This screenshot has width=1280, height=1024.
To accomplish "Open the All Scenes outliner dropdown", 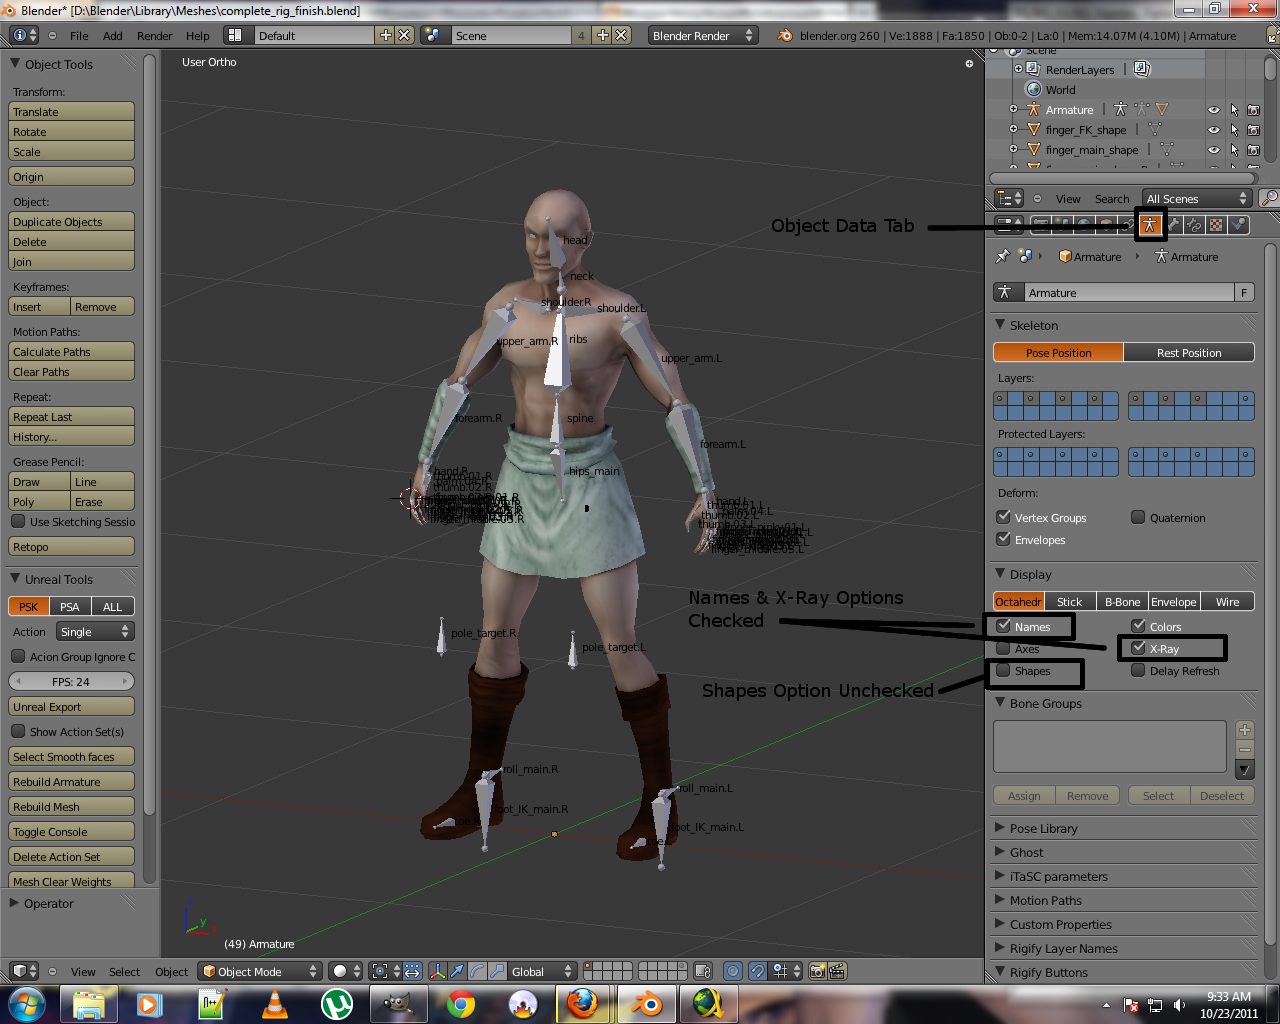I will coord(1197,198).
